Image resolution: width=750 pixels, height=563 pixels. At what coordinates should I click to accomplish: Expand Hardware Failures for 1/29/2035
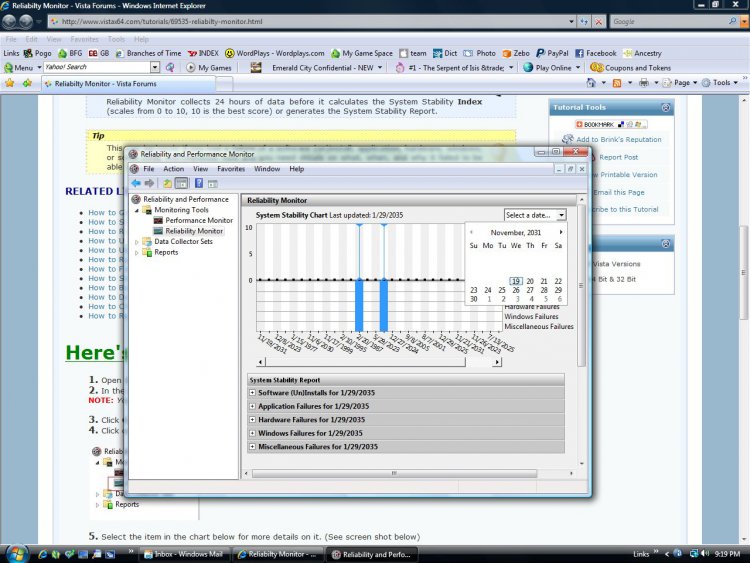tap(252, 419)
